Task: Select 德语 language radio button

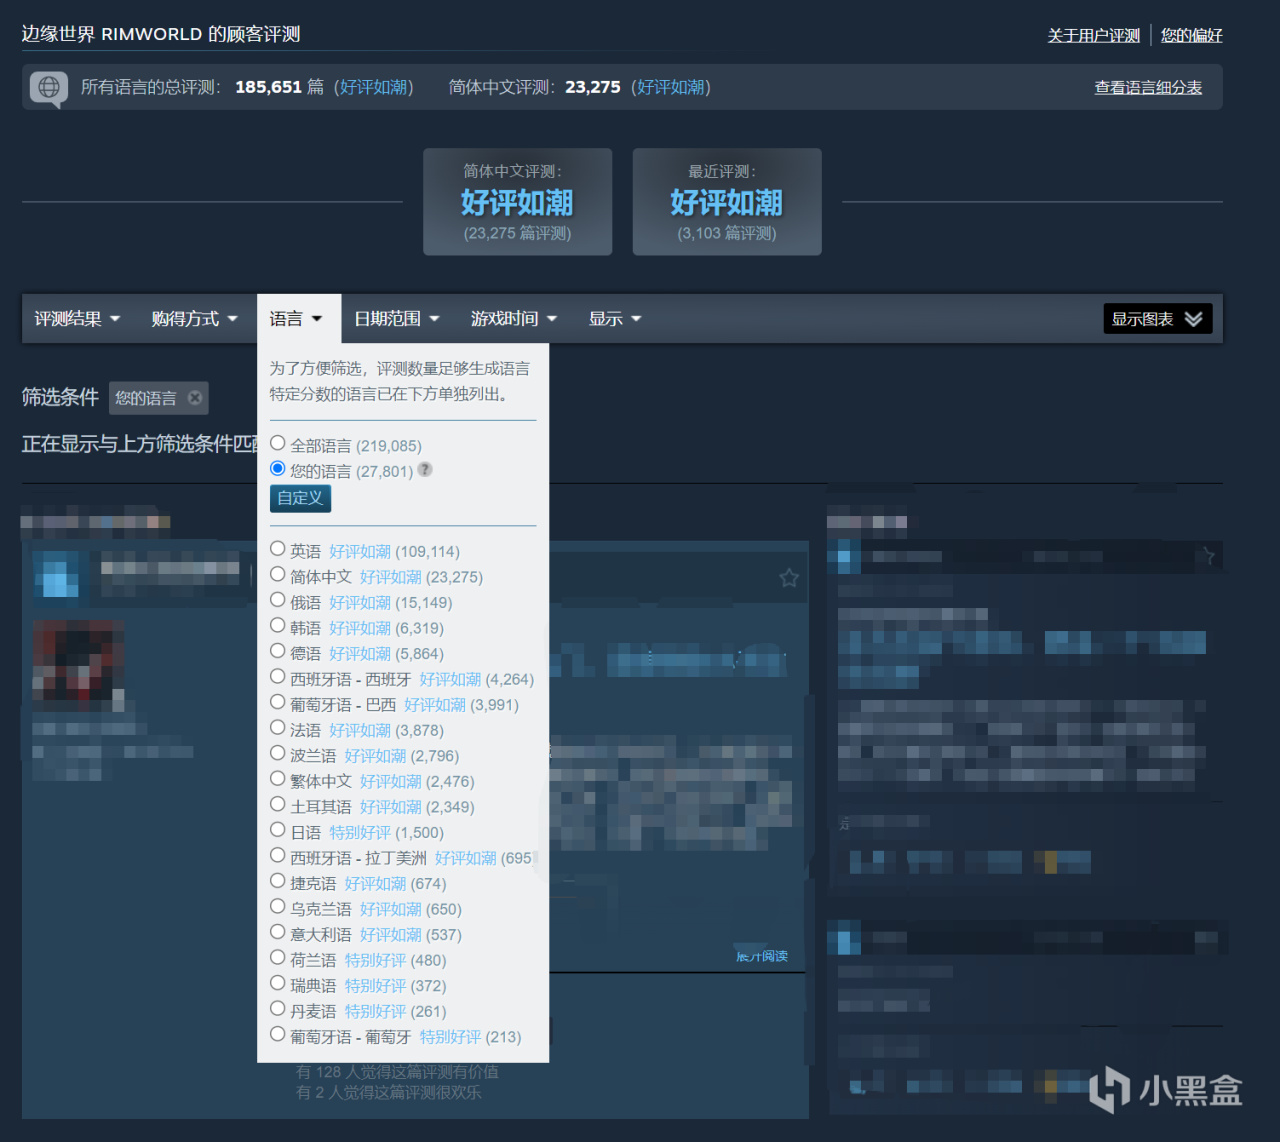Action: tap(278, 651)
